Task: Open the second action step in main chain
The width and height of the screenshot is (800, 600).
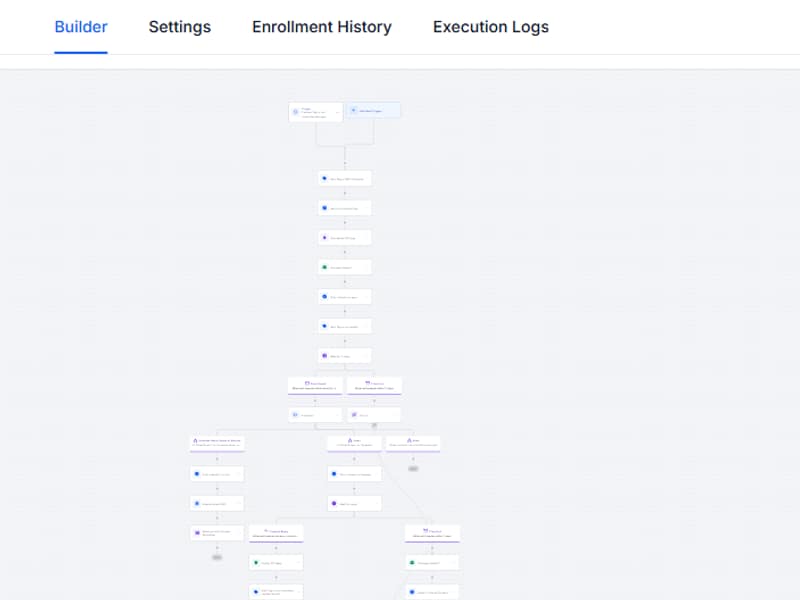Action: [x=345, y=208]
